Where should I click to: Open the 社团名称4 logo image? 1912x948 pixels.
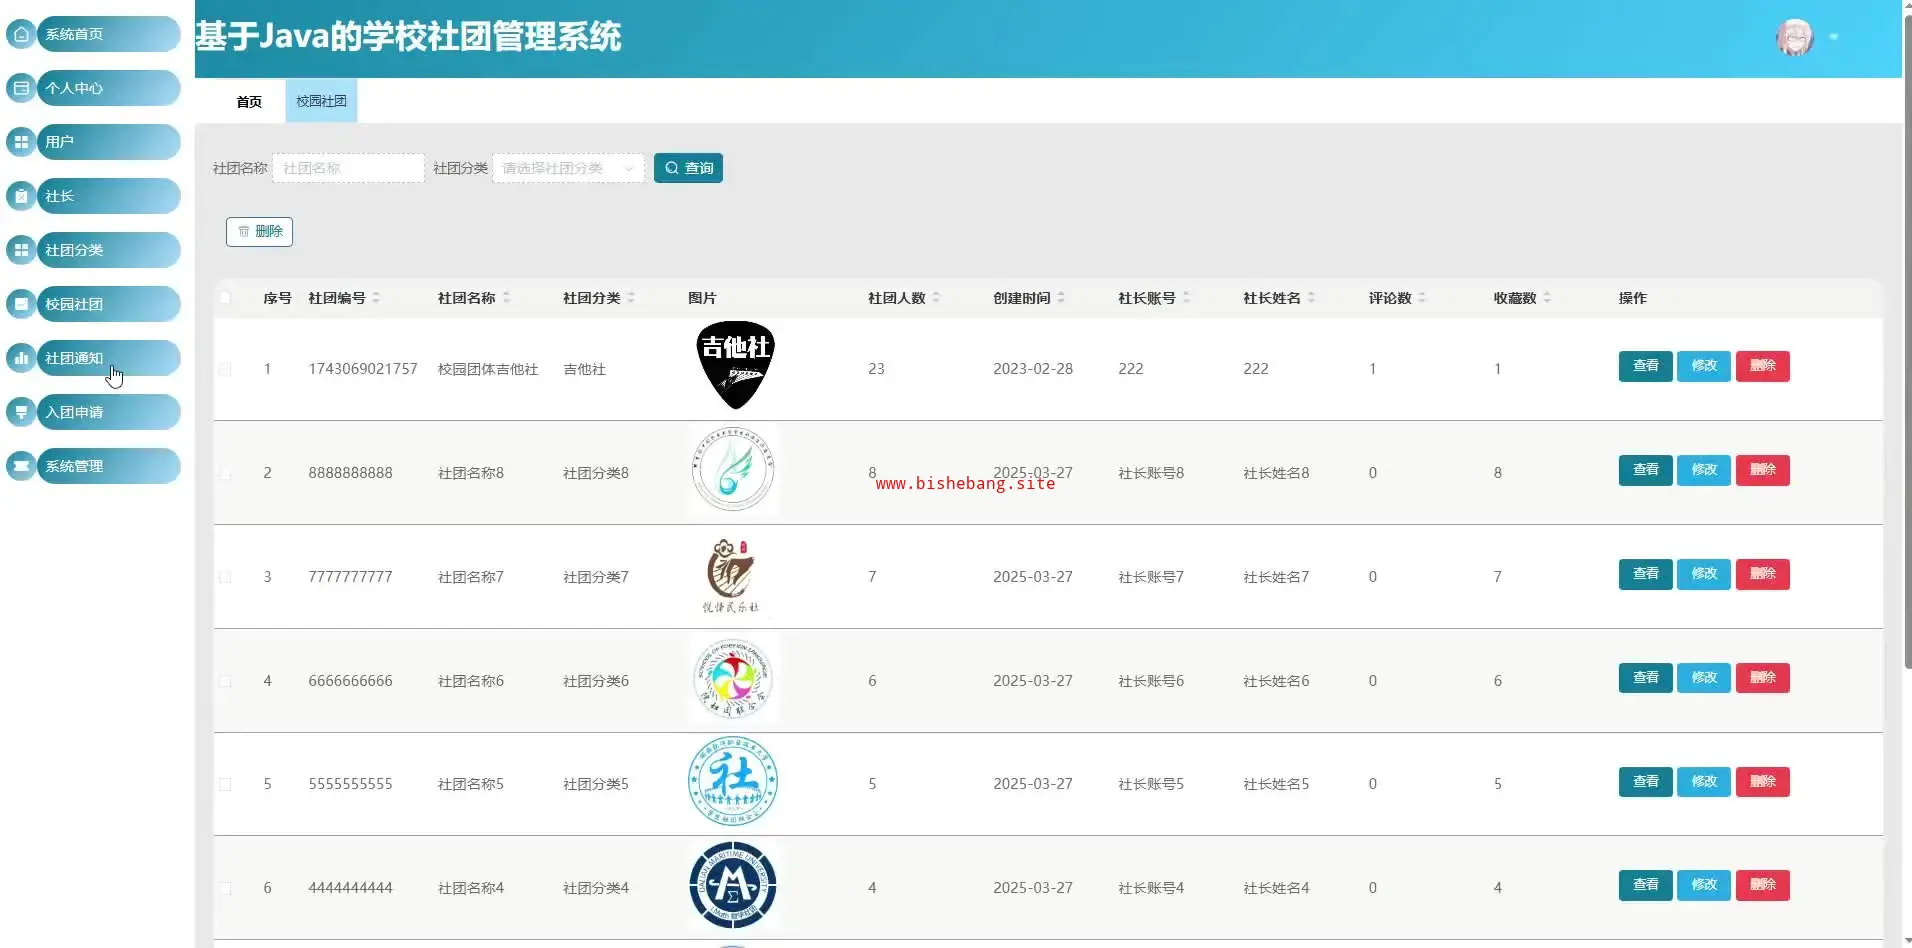tap(733, 885)
